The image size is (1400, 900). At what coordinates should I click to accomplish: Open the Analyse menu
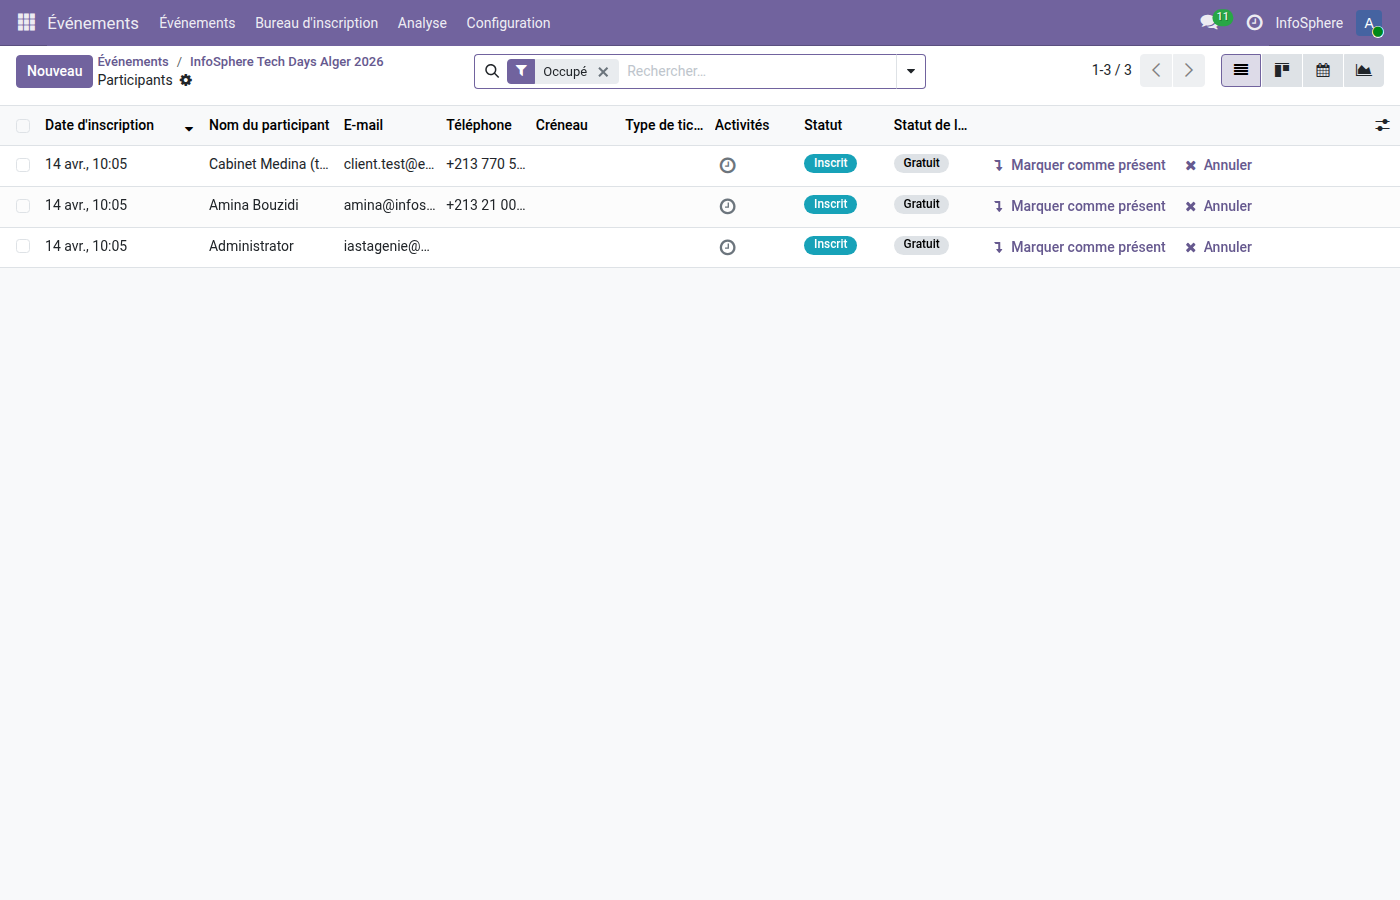click(422, 23)
